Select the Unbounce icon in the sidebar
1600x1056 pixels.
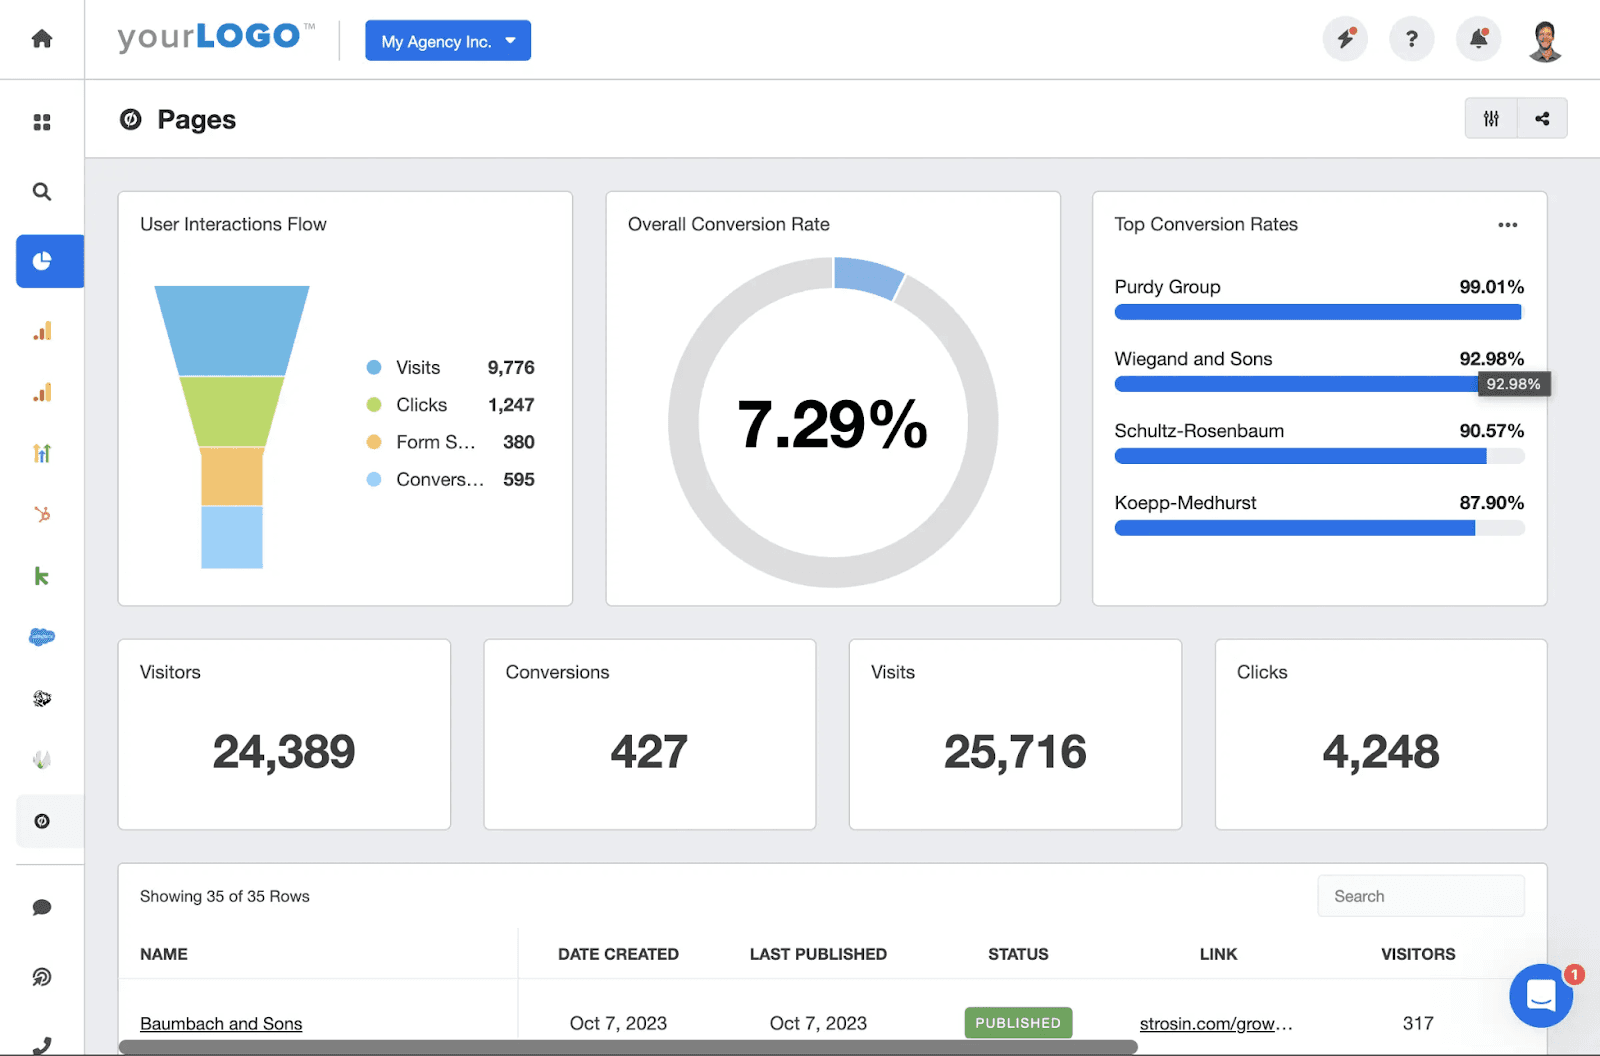pyautogui.click(x=42, y=820)
